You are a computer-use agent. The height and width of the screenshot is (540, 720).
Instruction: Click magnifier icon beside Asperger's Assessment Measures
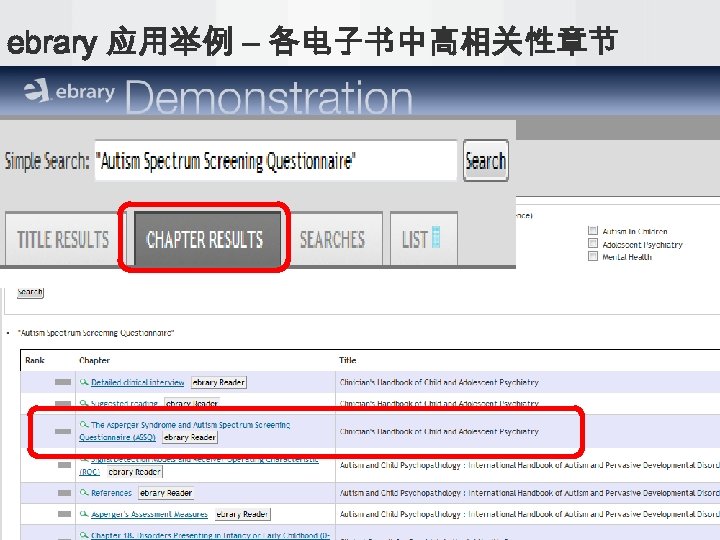point(84,514)
